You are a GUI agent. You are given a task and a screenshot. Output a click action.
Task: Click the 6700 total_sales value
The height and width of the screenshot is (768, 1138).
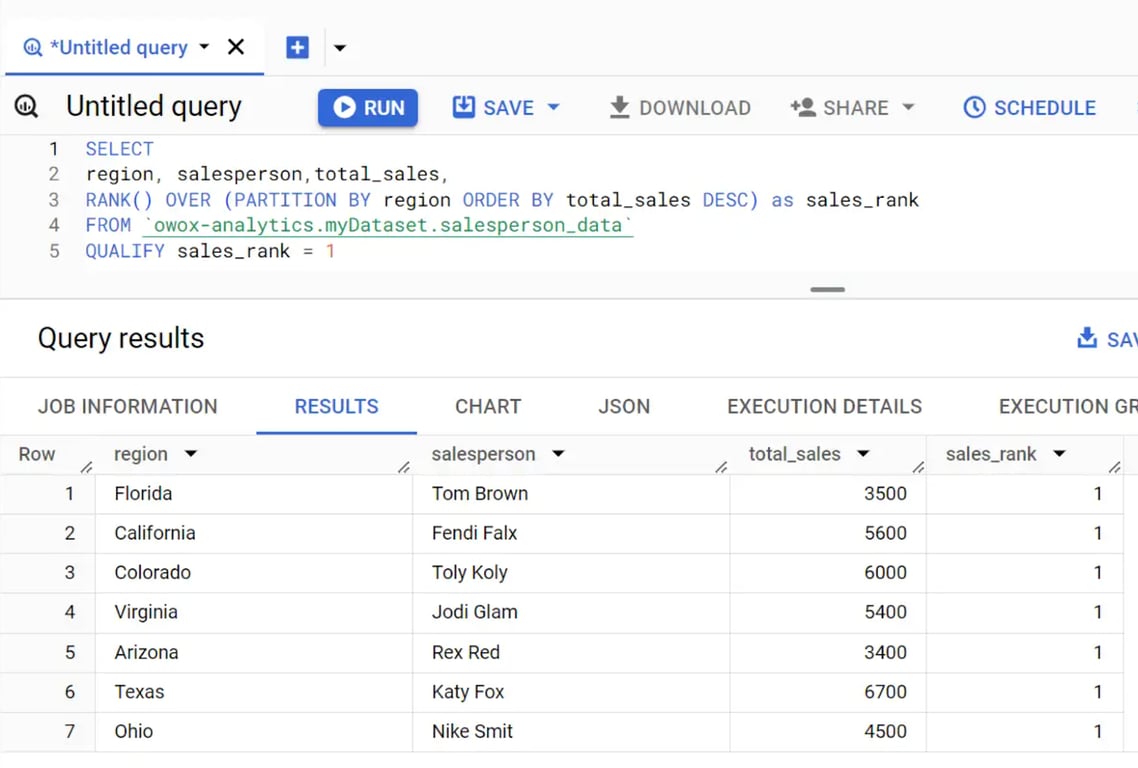(885, 692)
